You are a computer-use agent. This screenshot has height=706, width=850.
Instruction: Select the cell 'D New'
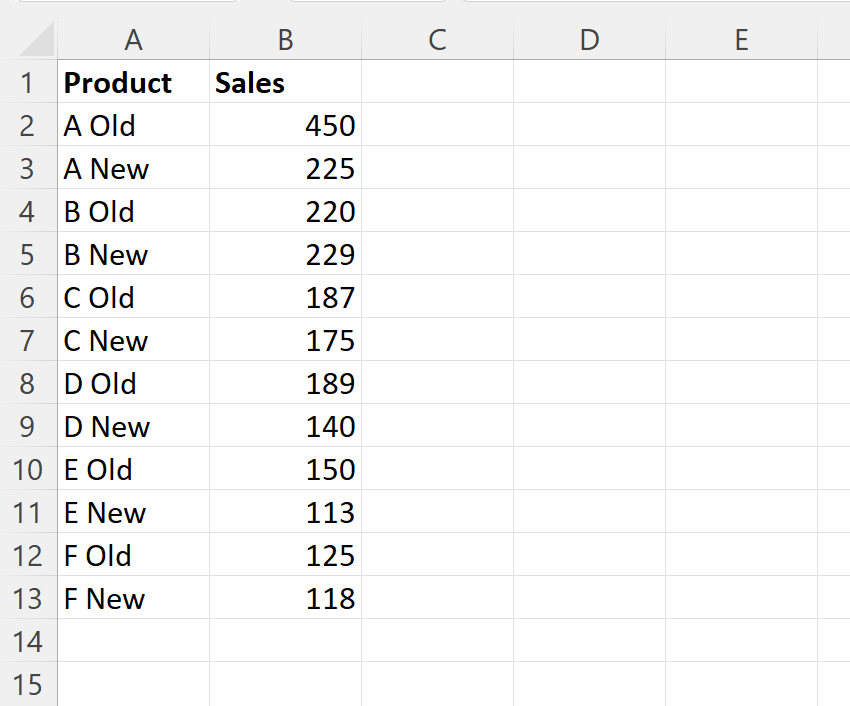[x=133, y=426]
